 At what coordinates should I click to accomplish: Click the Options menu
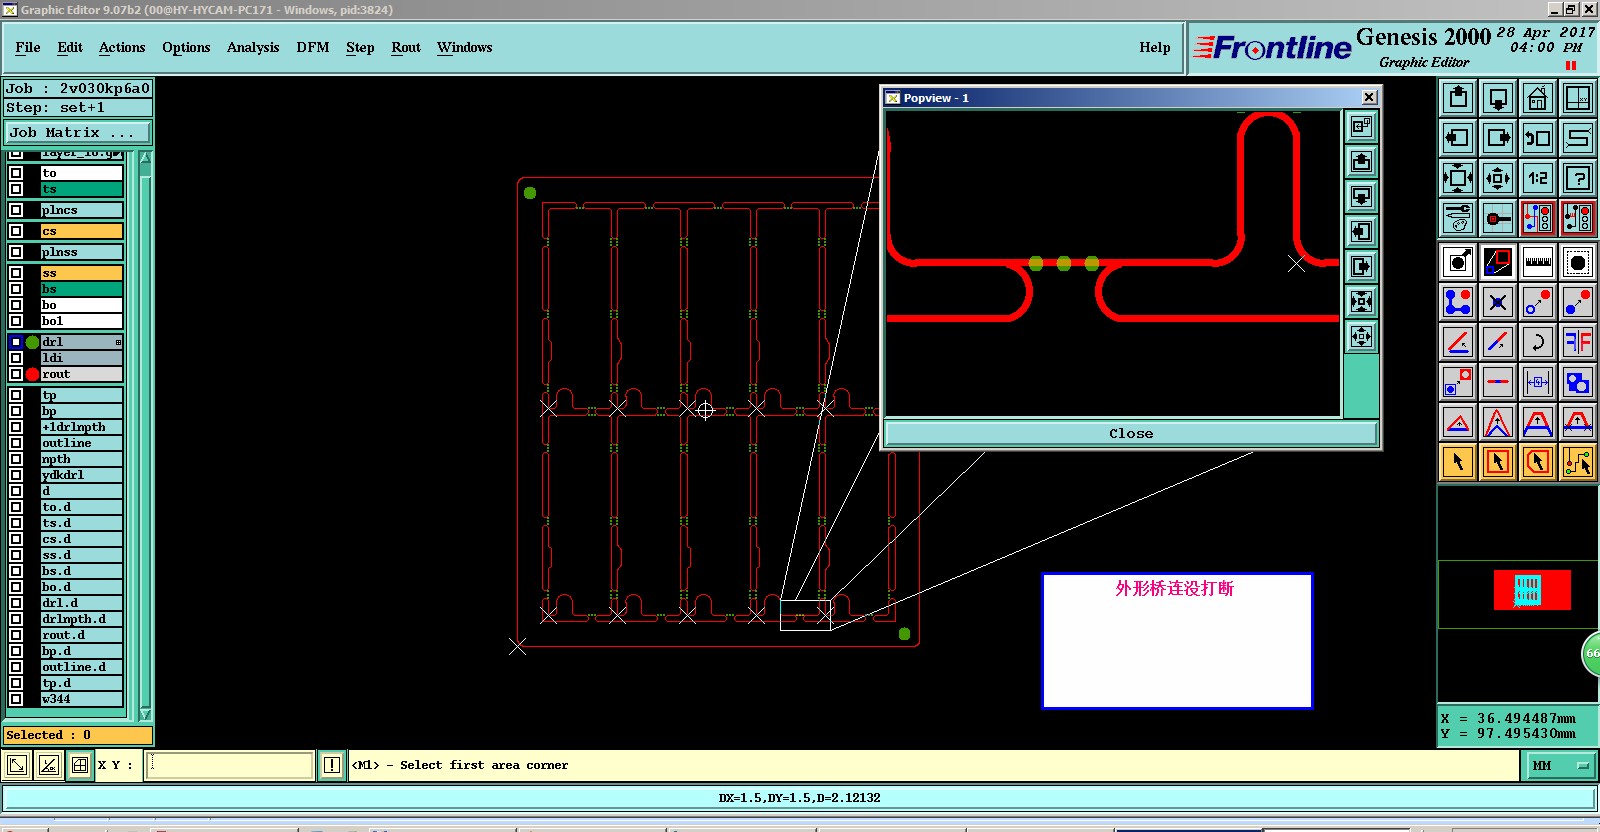(x=186, y=47)
